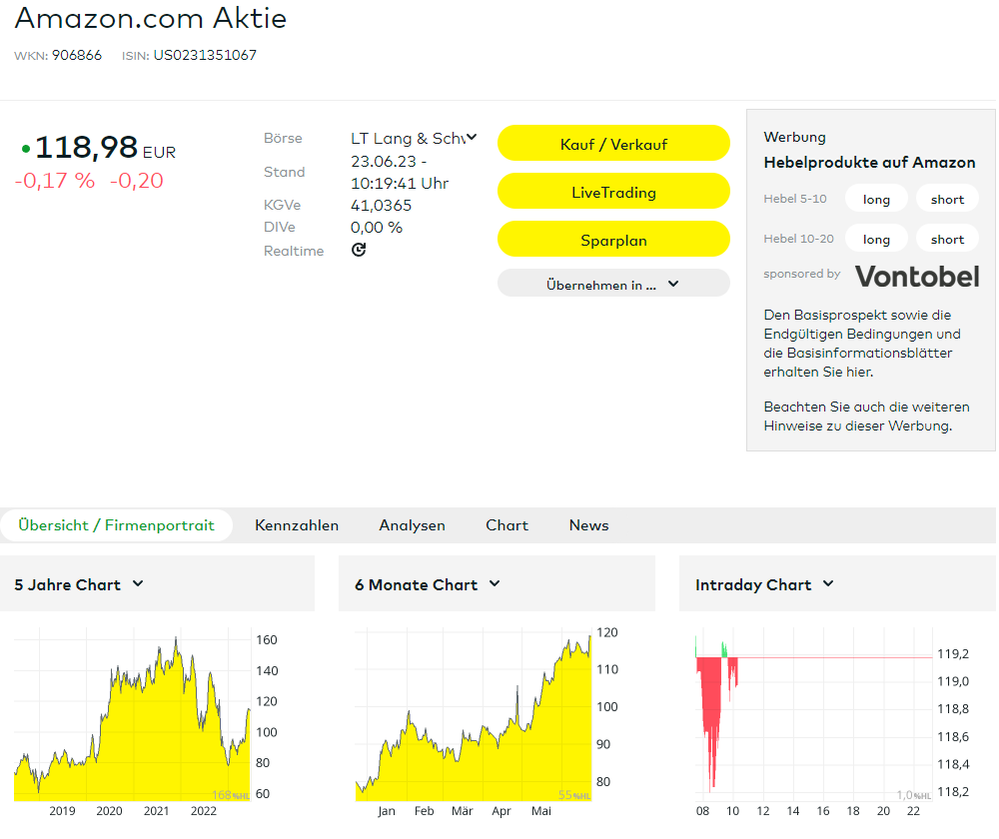
Task: Choose long for Hebel 10-20
Action: (876, 239)
